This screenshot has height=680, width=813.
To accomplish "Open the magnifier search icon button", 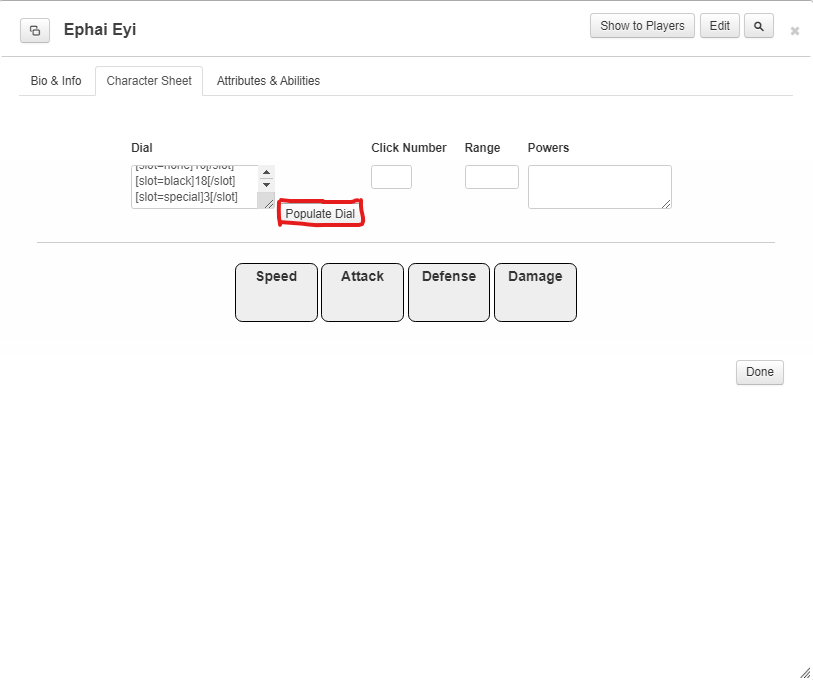I will click(x=759, y=26).
